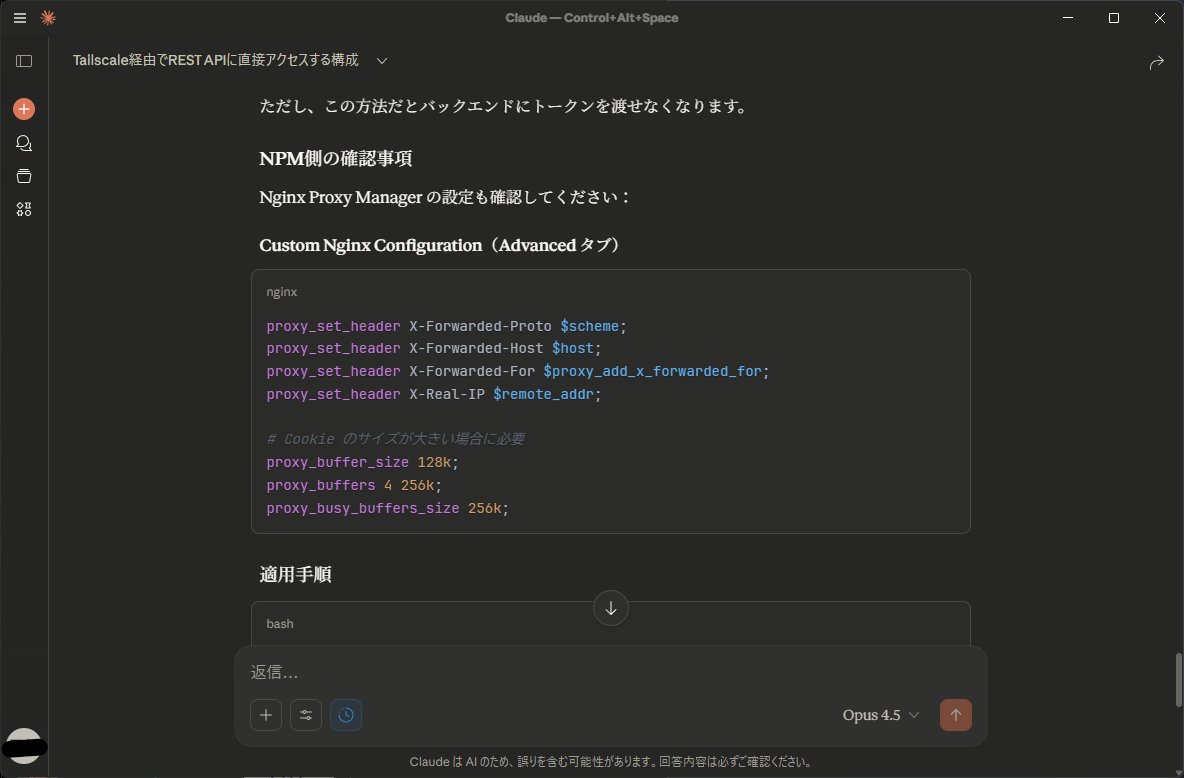Jump to the bottom with the down-arrow button
This screenshot has width=1184, height=778.
[x=611, y=608]
